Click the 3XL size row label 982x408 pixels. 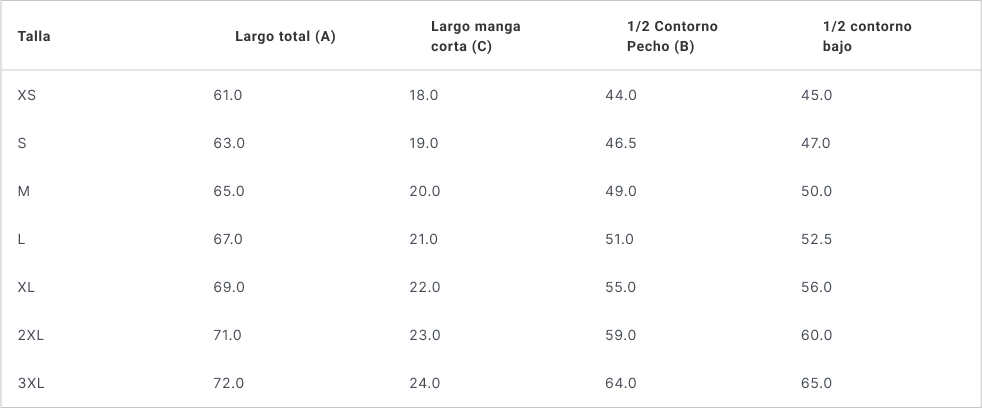31,383
